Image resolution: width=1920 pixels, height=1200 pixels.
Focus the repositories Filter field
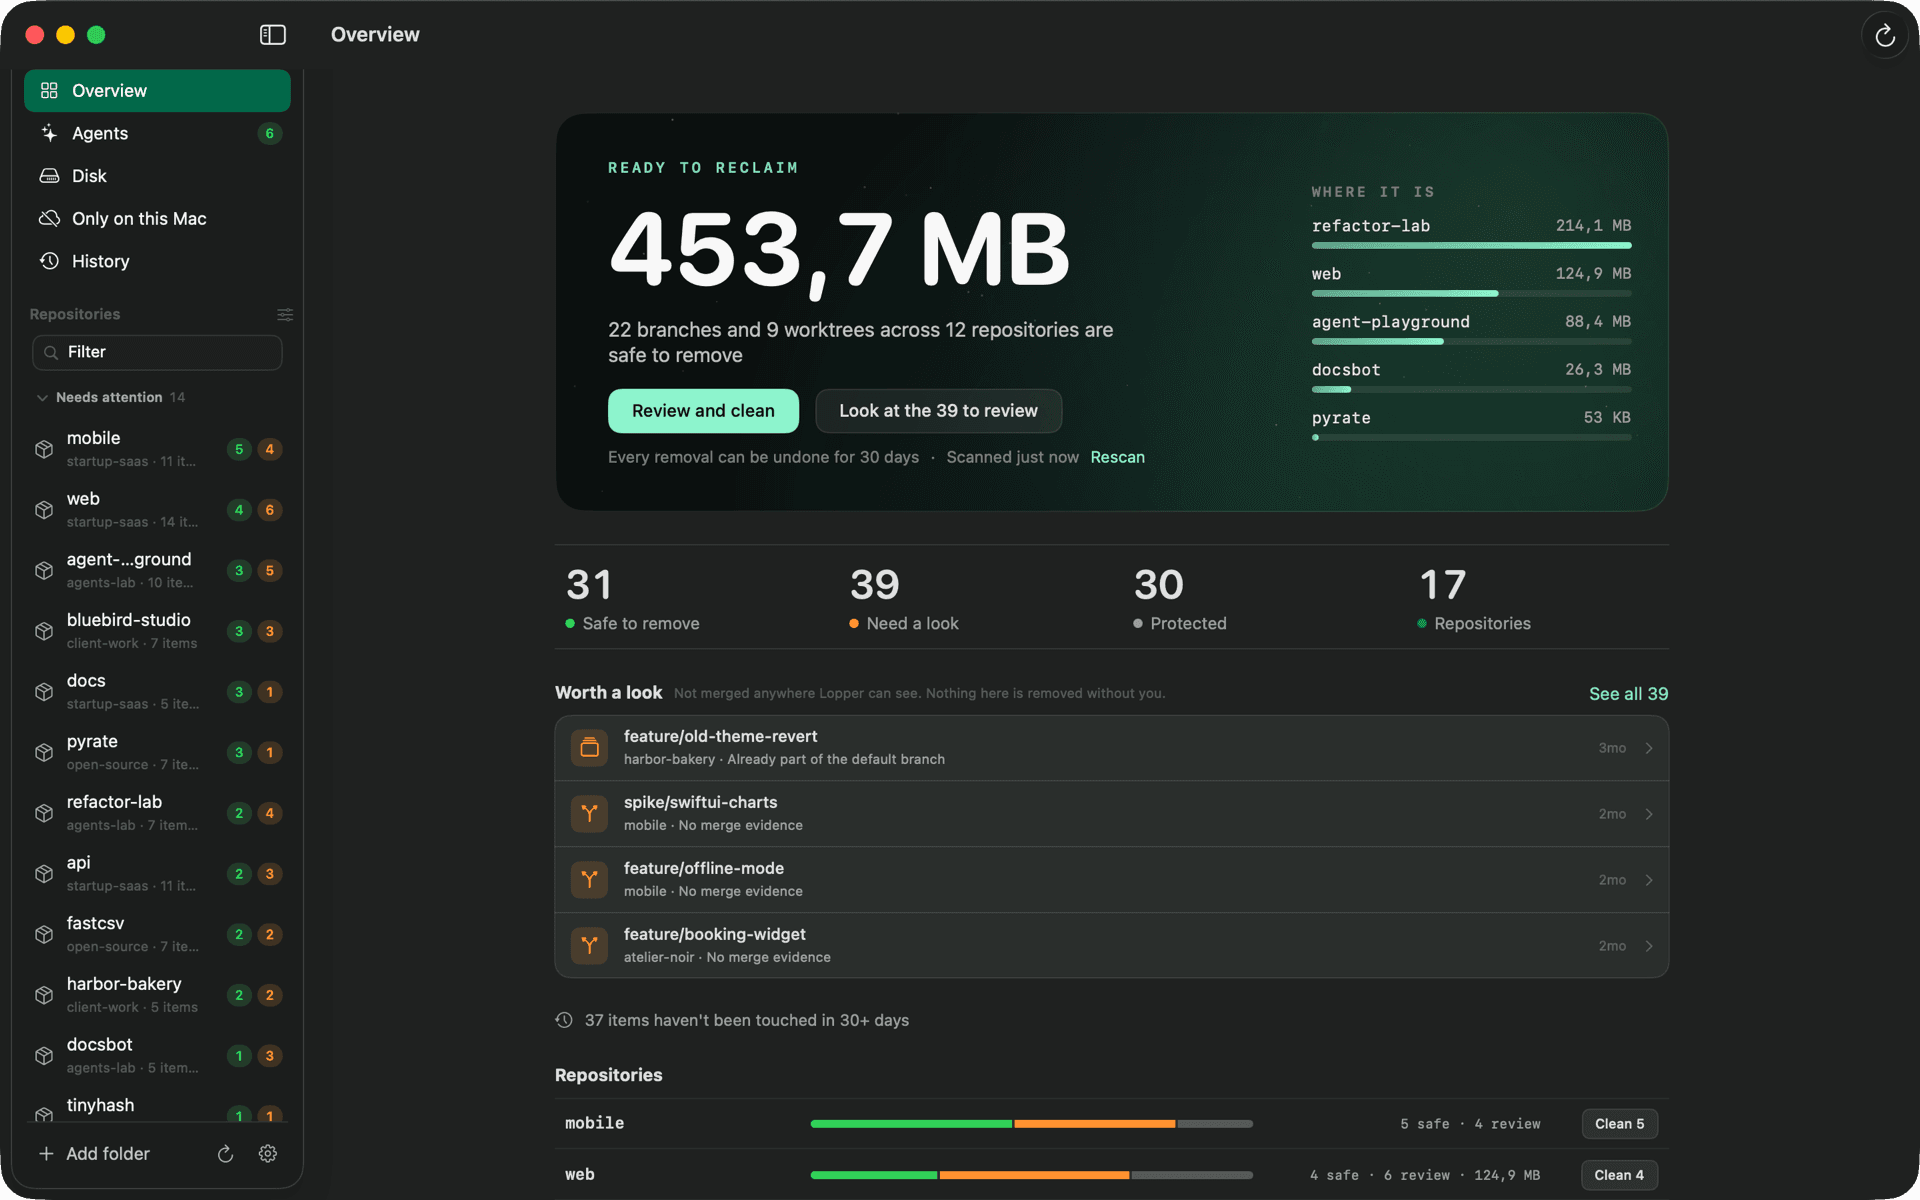pos(157,352)
